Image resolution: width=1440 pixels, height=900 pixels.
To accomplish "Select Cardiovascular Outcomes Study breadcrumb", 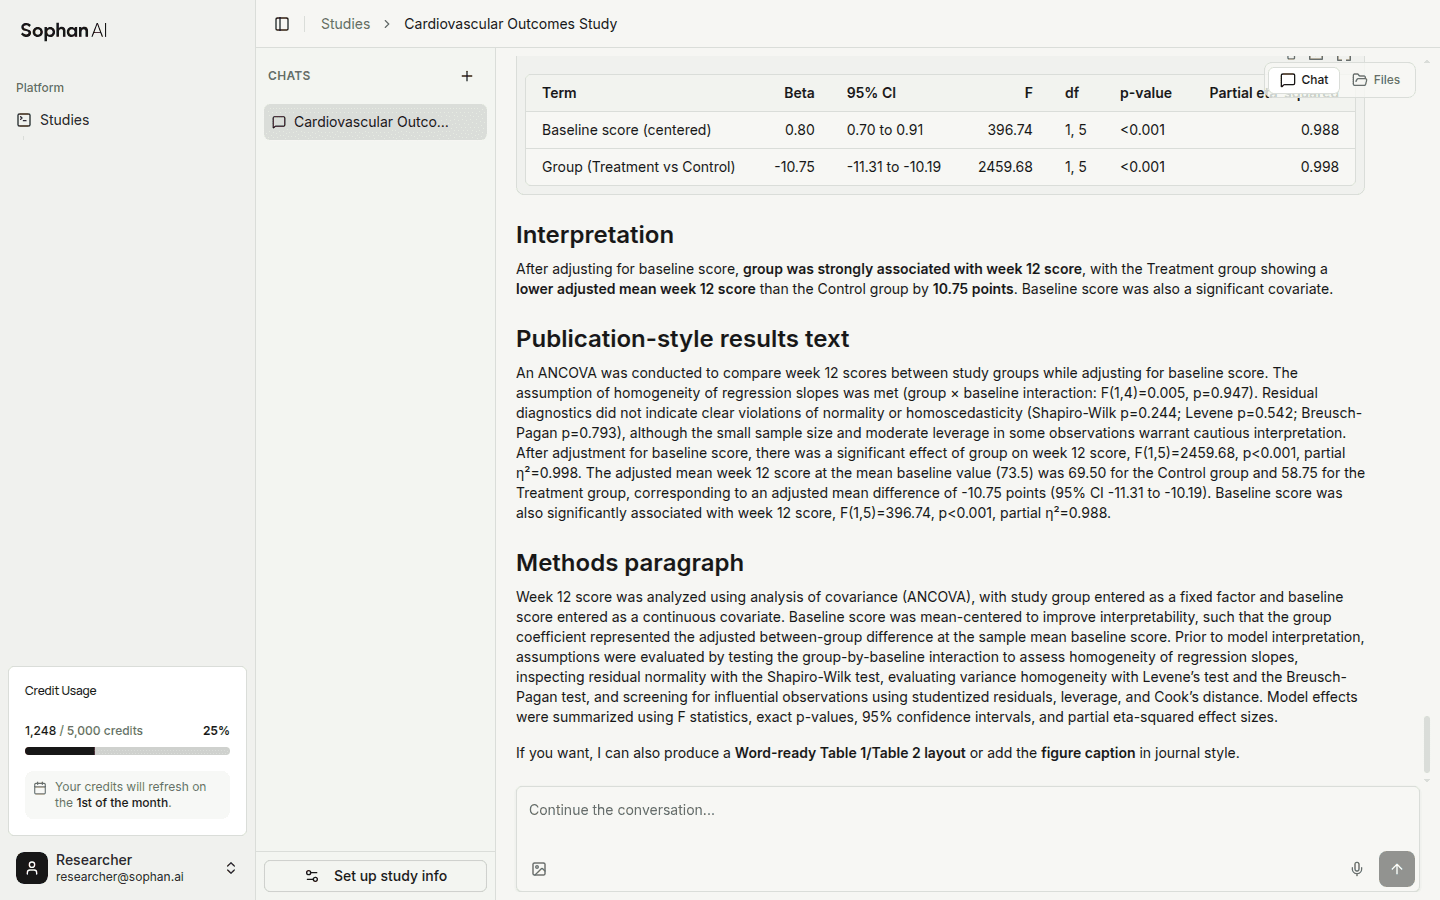I will pyautogui.click(x=510, y=24).
